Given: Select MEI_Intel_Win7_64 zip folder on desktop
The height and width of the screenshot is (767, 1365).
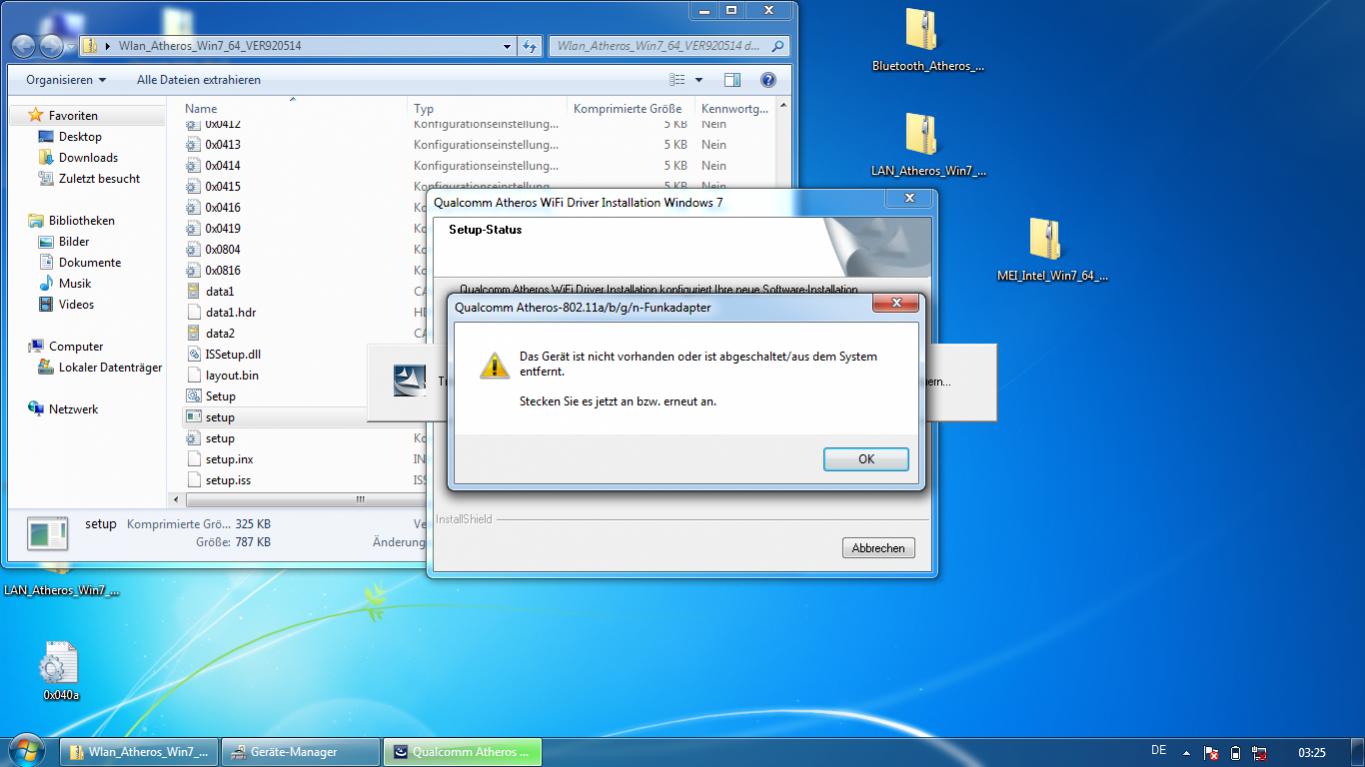Looking at the screenshot, I should (x=1052, y=251).
